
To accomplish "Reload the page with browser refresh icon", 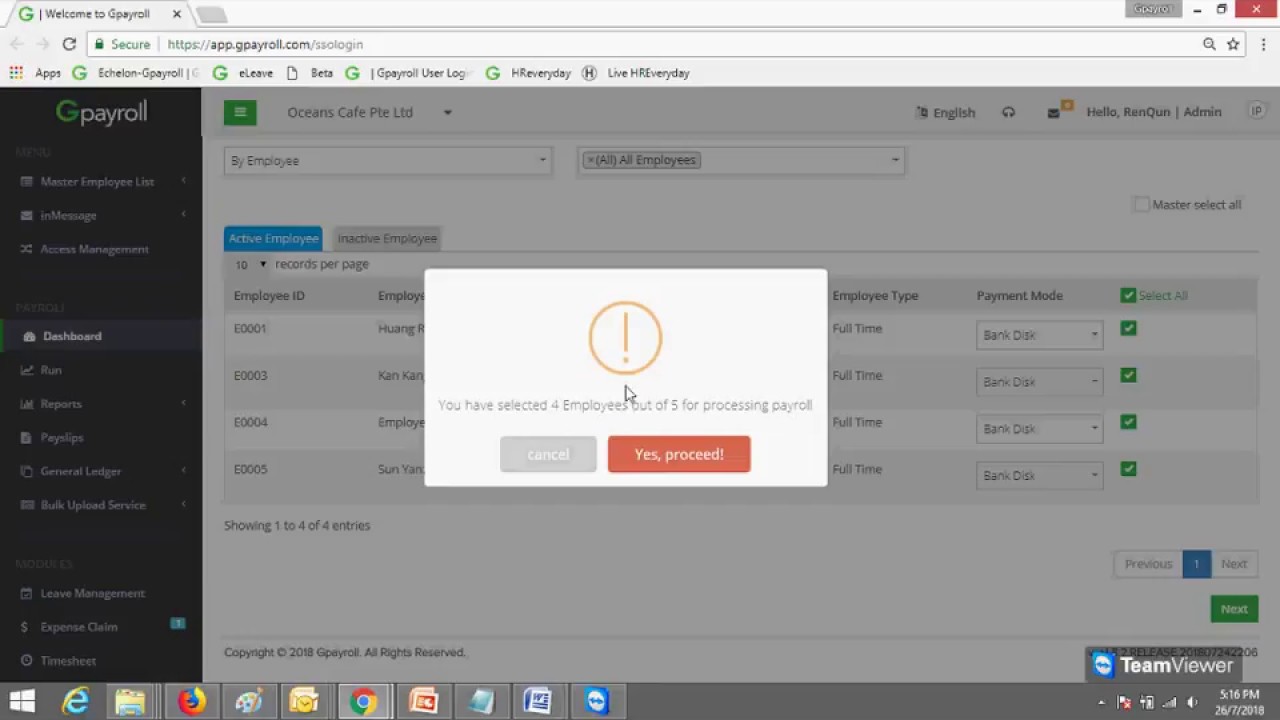I will click(69, 44).
